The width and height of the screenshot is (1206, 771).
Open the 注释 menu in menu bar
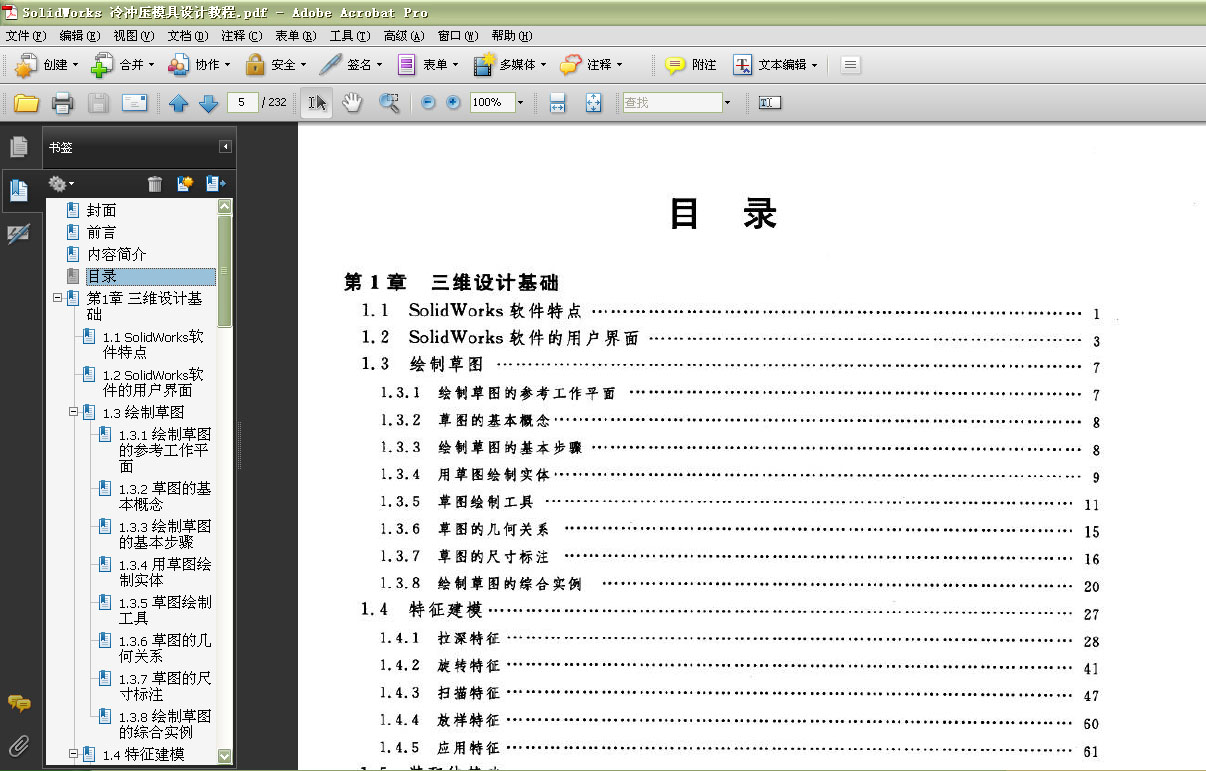click(x=242, y=36)
